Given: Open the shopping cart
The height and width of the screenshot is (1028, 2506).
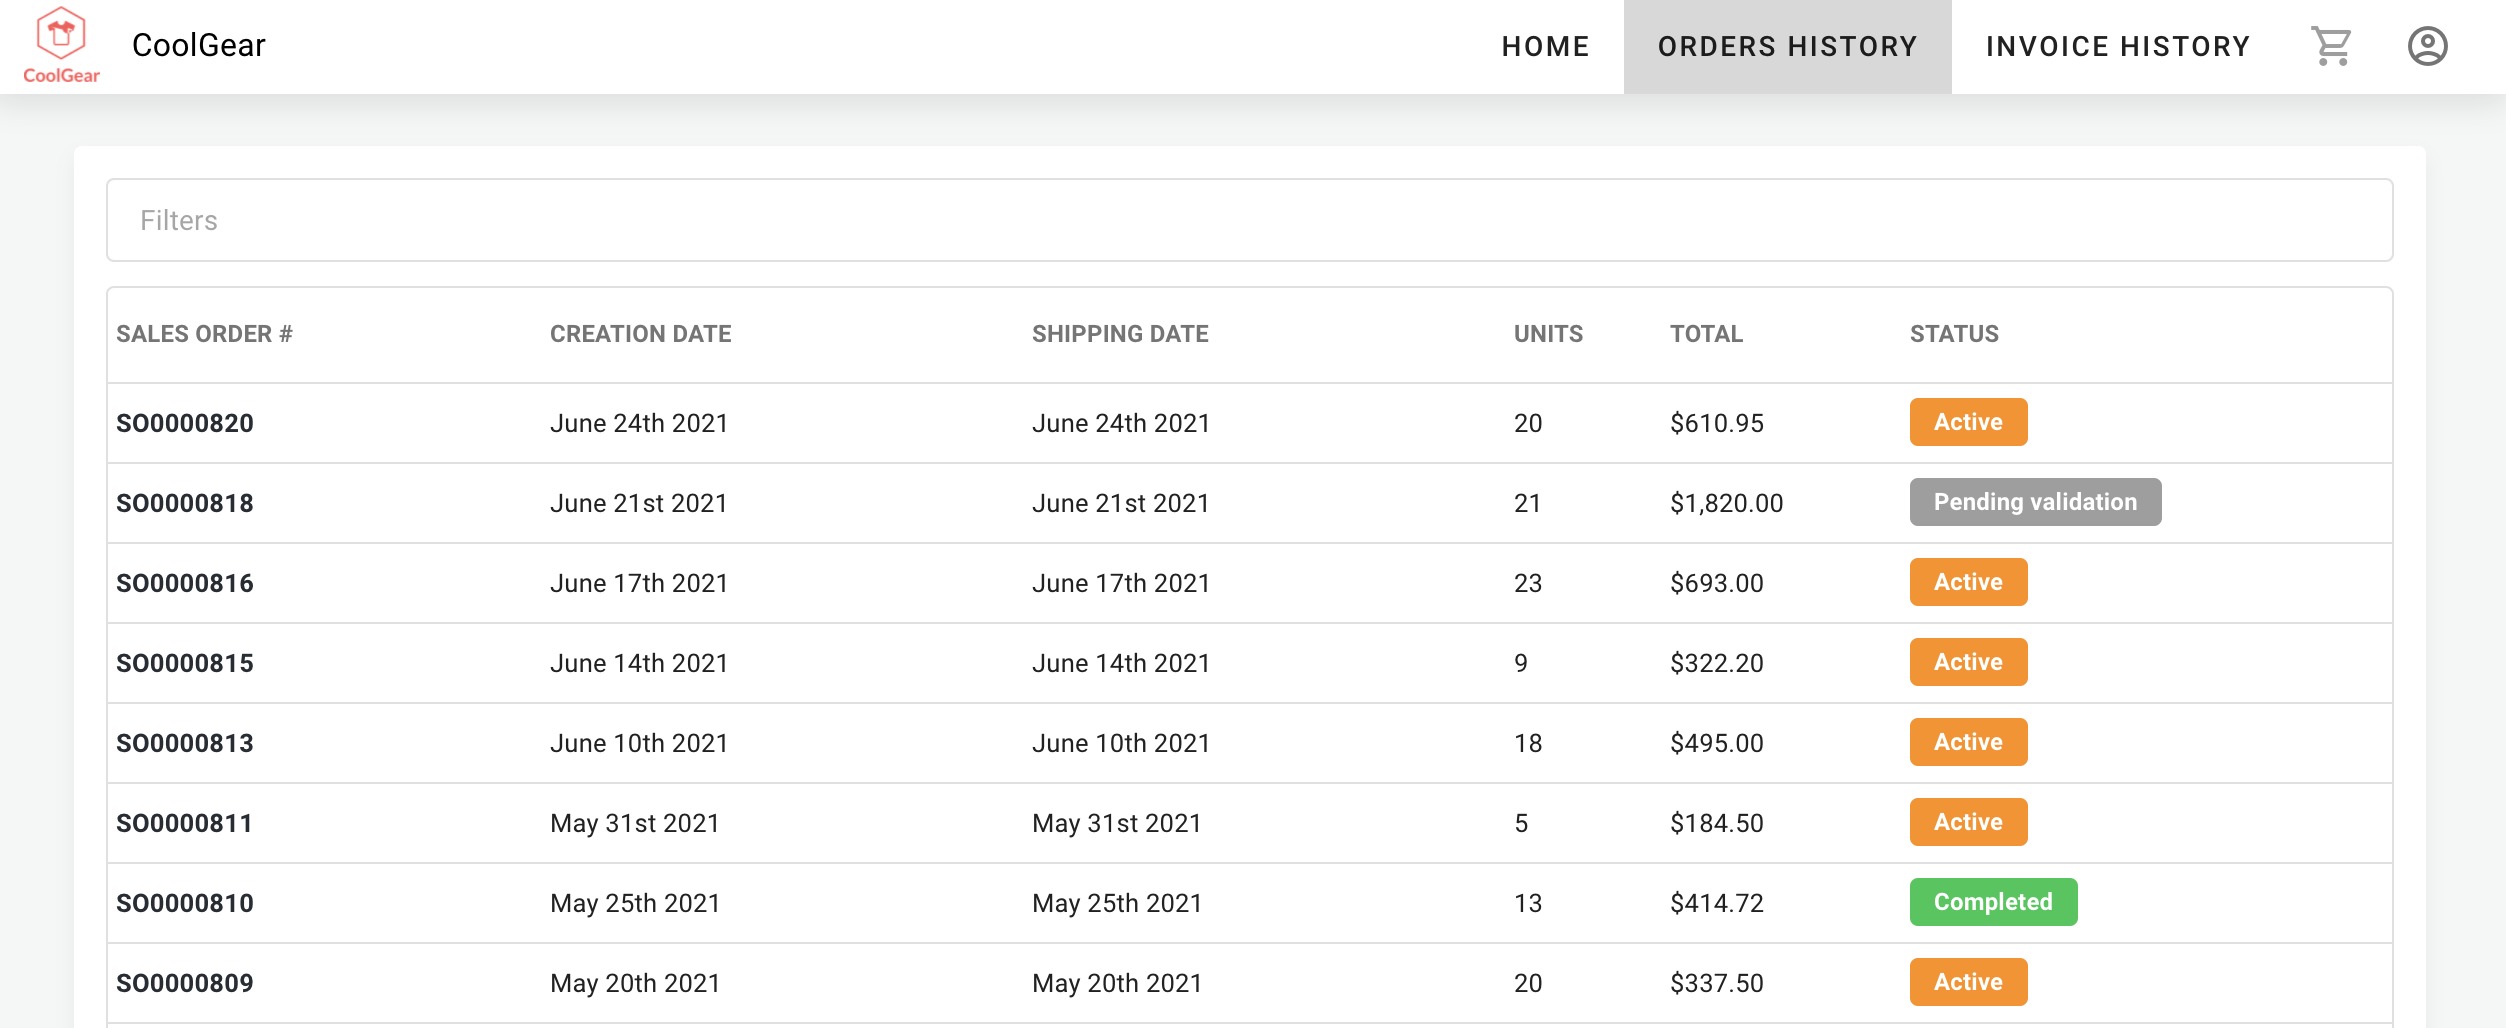Looking at the screenshot, I should 2331,46.
